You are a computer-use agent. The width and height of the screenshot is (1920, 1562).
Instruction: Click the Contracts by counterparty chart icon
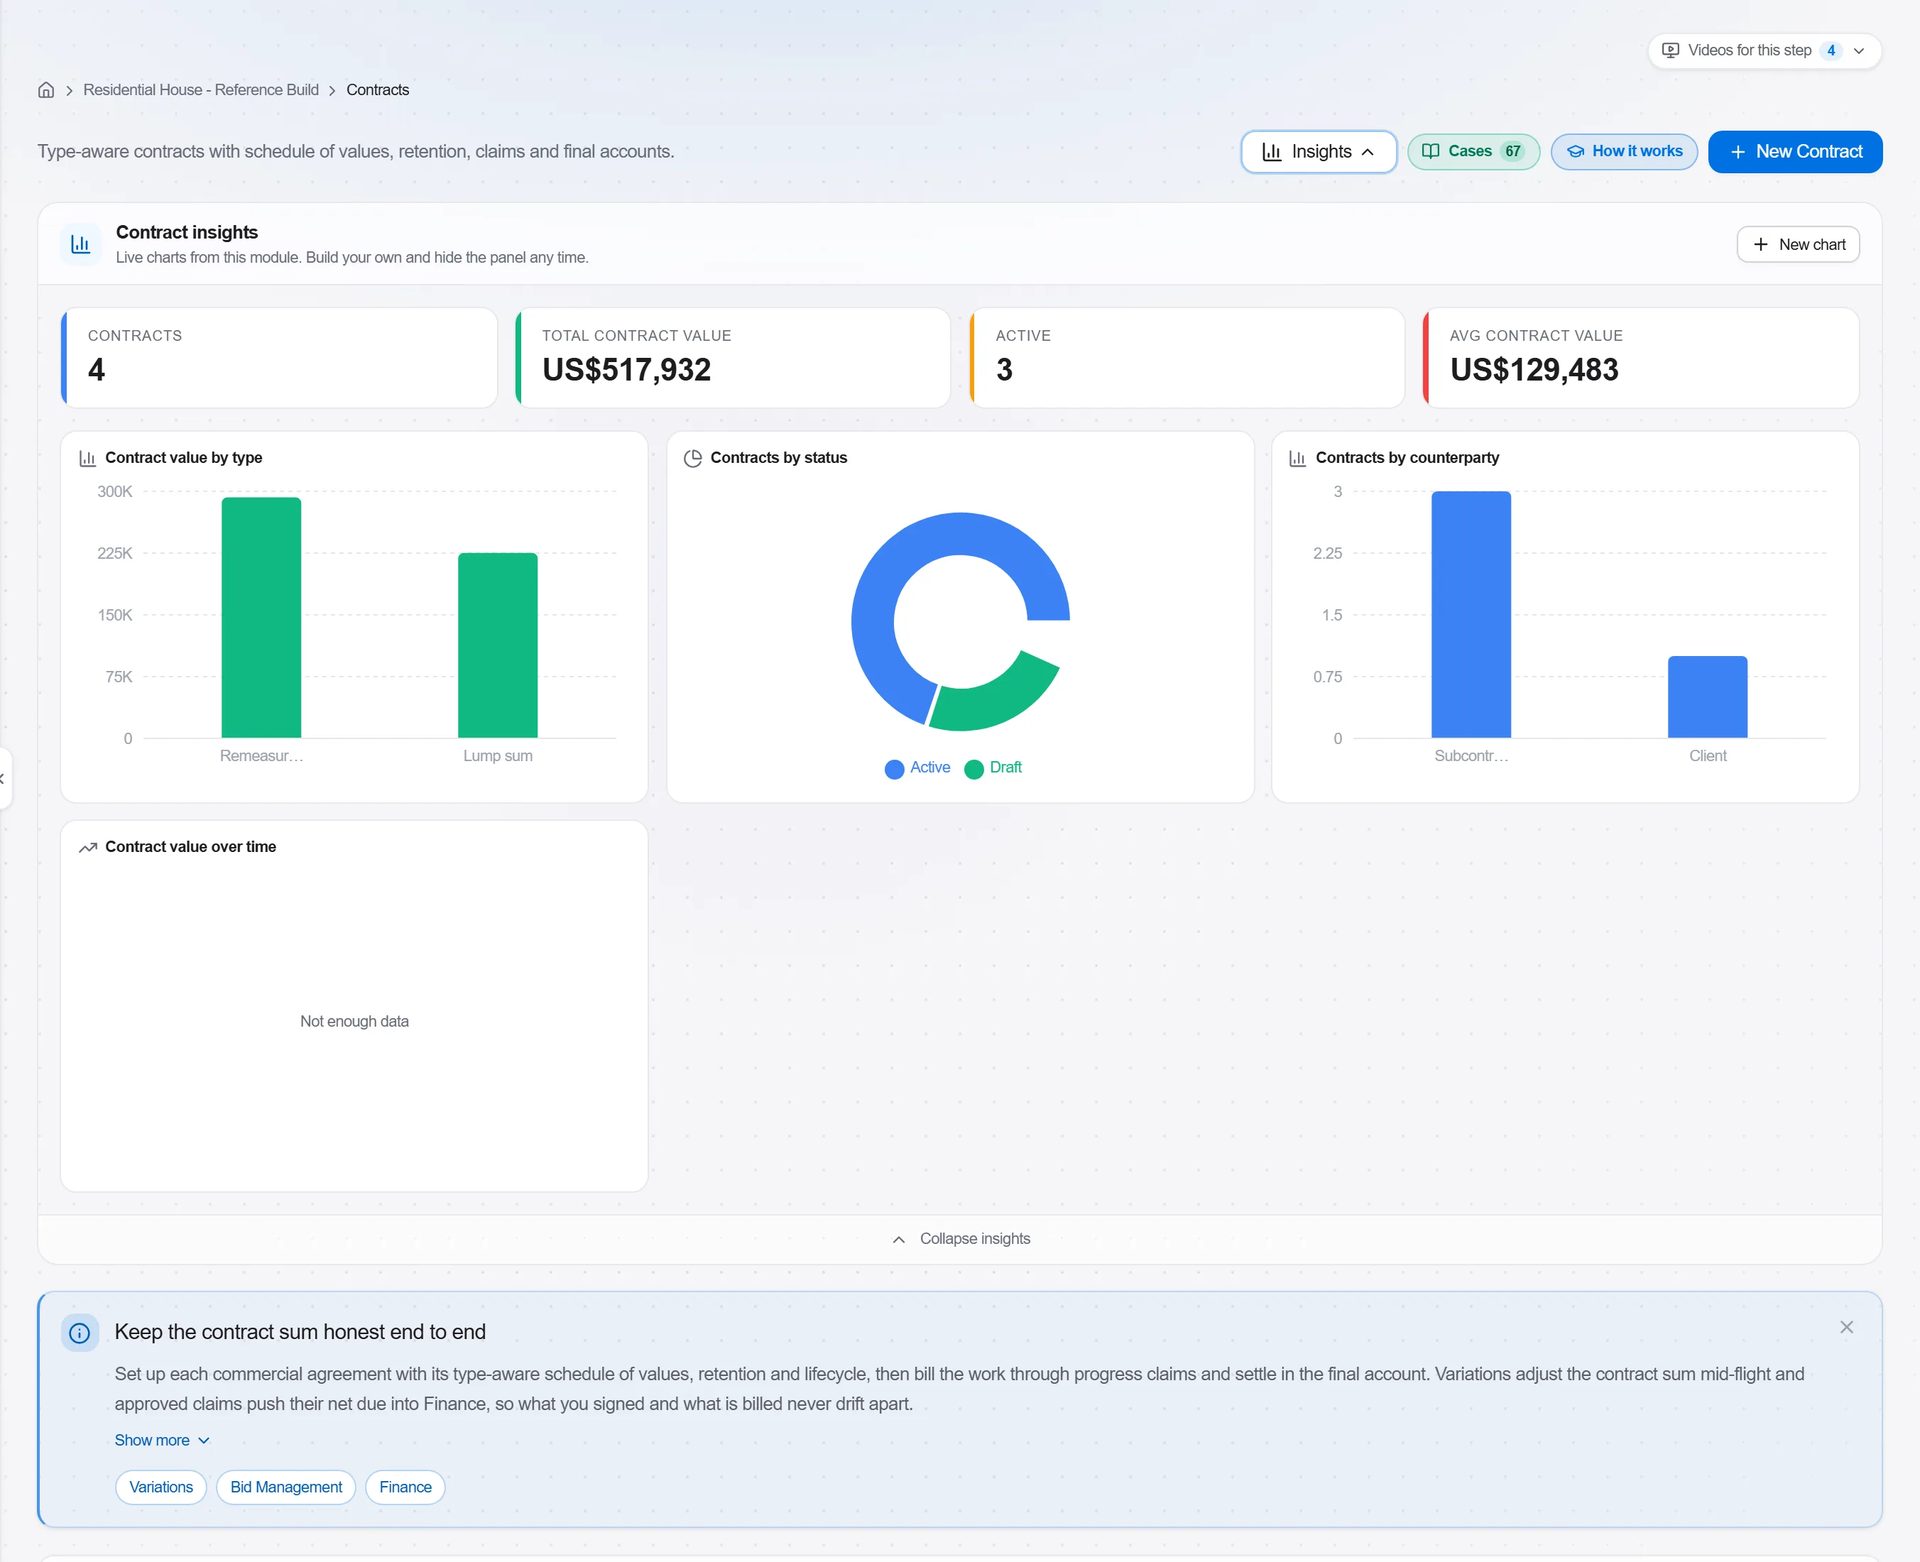1297,458
